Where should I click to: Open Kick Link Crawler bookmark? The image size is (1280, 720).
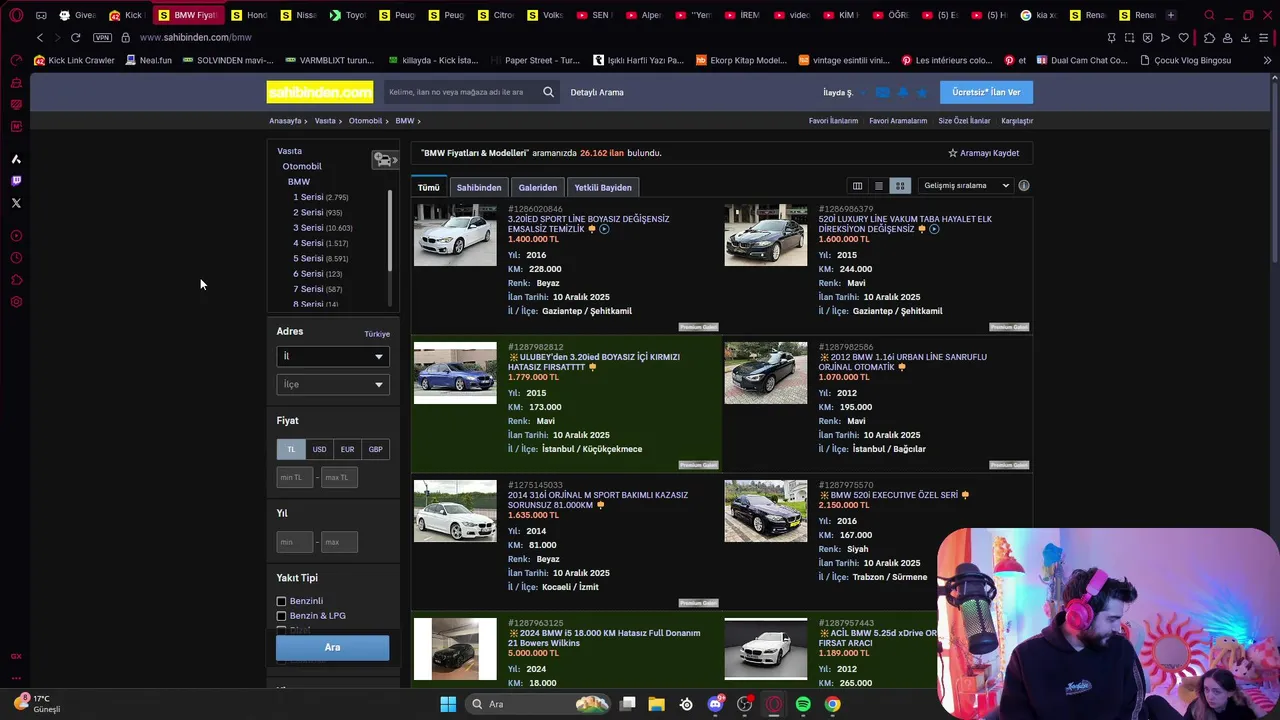coord(74,60)
